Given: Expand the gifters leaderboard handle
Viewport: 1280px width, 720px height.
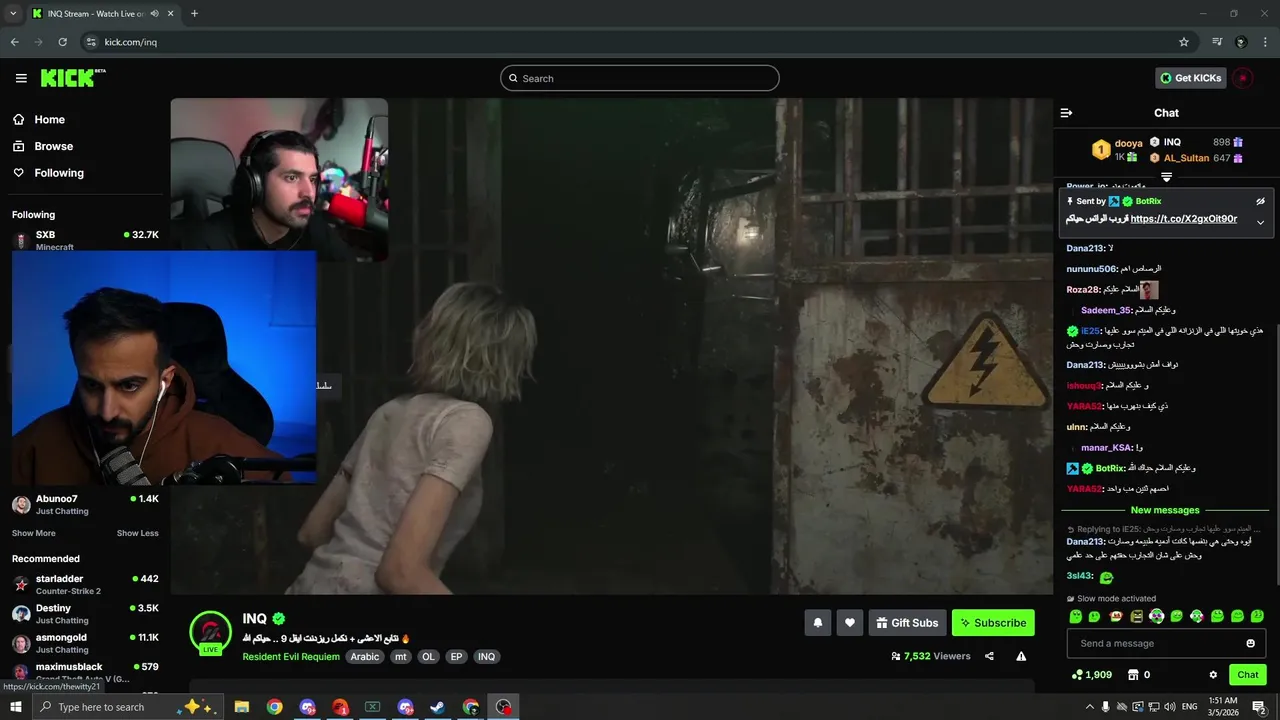Looking at the screenshot, I should [x=1166, y=177].
